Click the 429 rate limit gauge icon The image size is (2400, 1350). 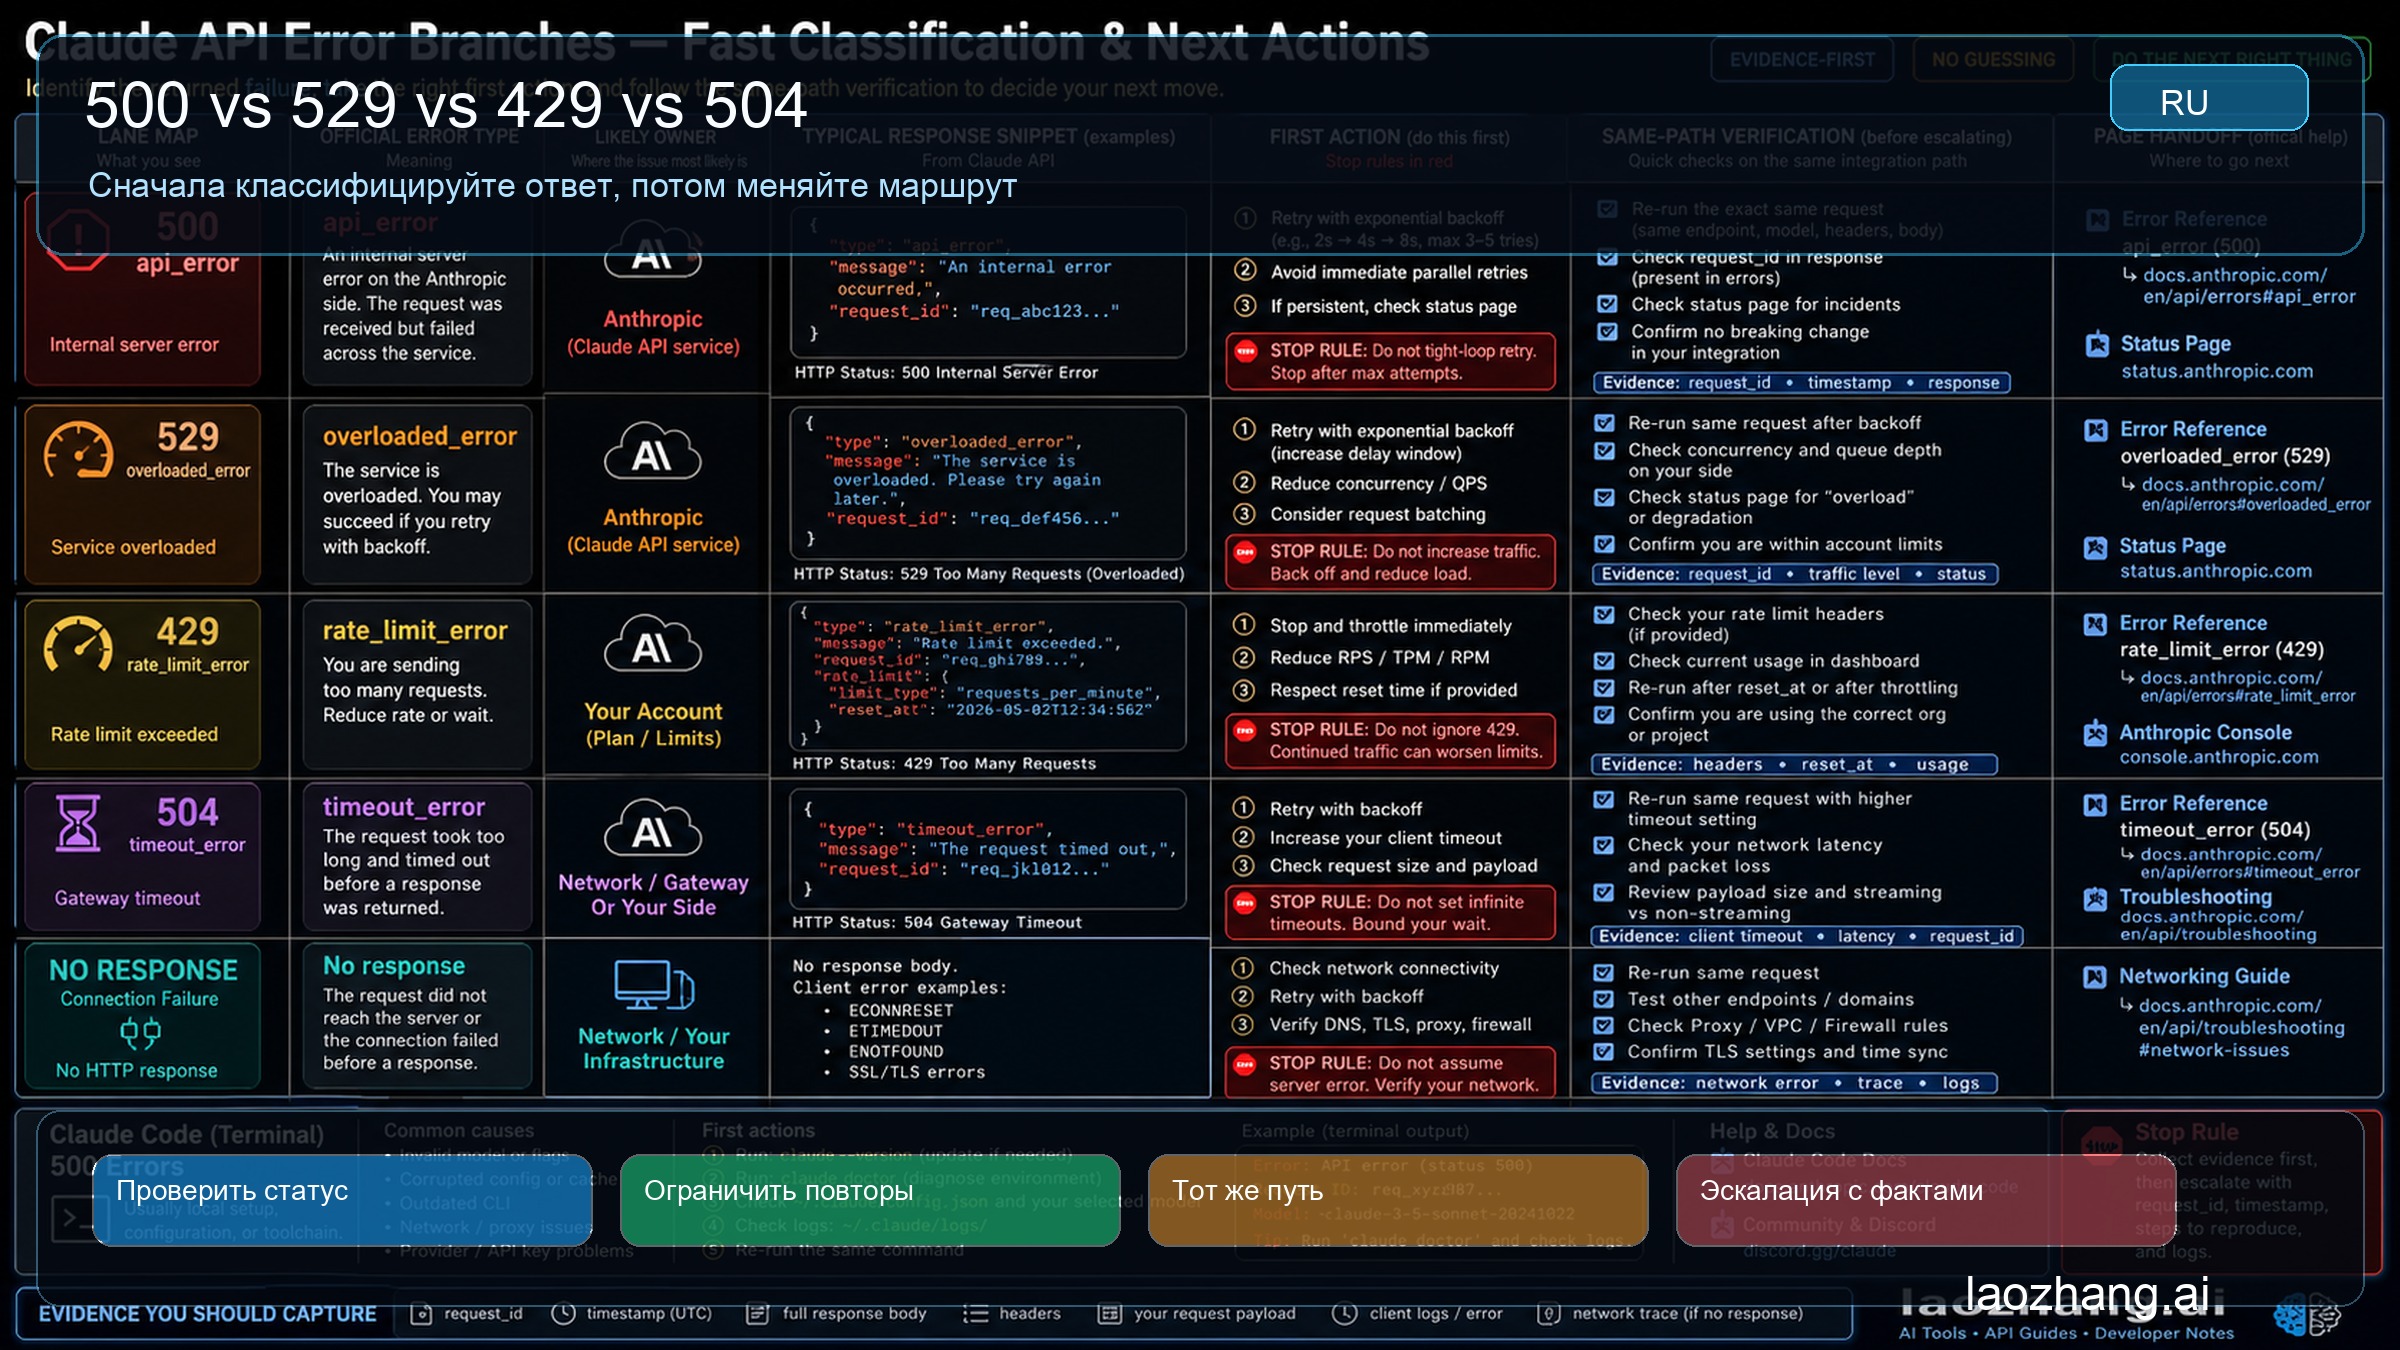[78, 645]
